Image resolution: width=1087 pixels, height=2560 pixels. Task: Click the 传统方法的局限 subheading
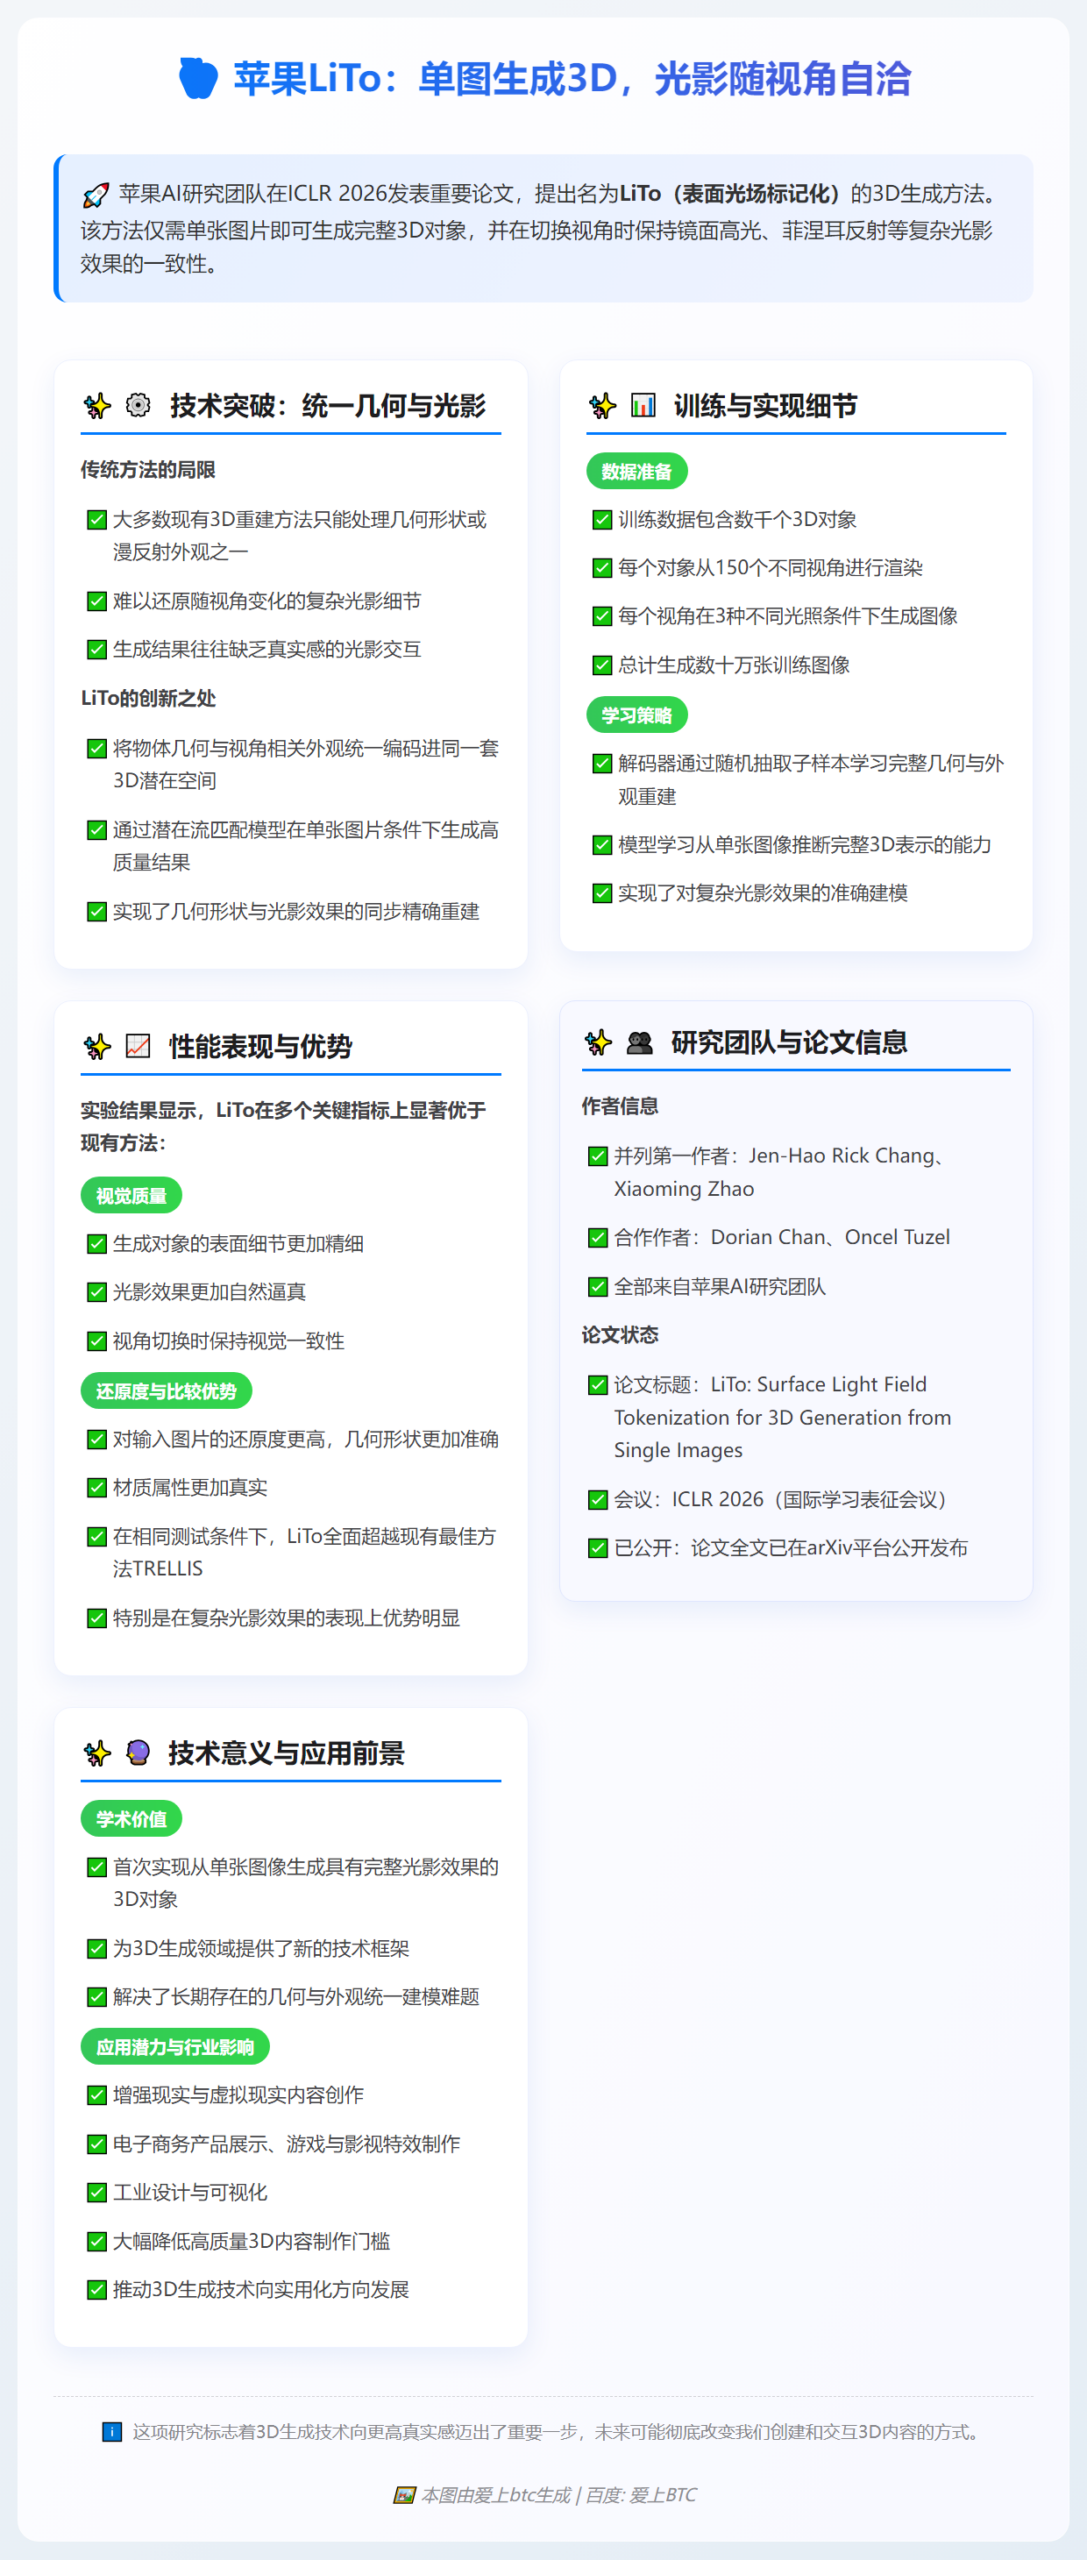pyautogui.click(x=148, y=470)
